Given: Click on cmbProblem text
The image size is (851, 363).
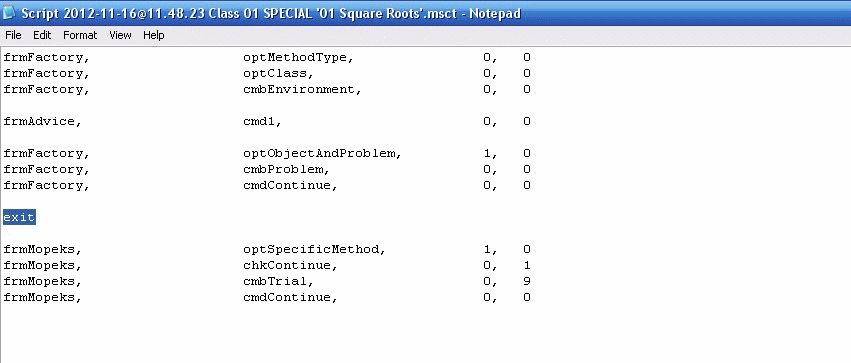Looking at the screenshot, I should point(286,169).
